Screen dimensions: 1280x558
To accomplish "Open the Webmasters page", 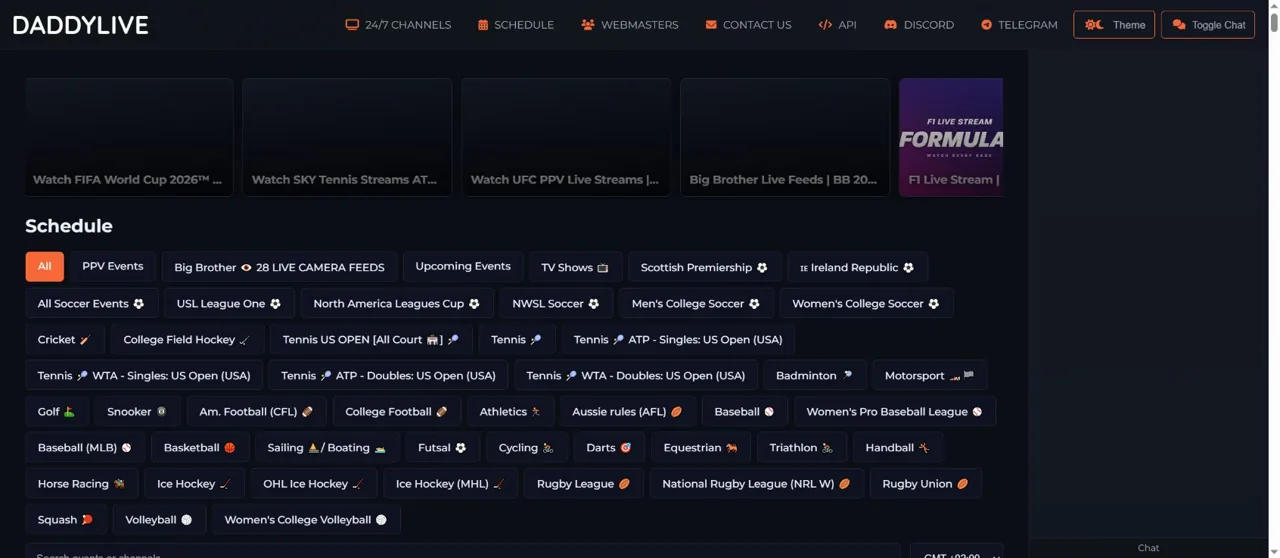I will tap(630, 25).
